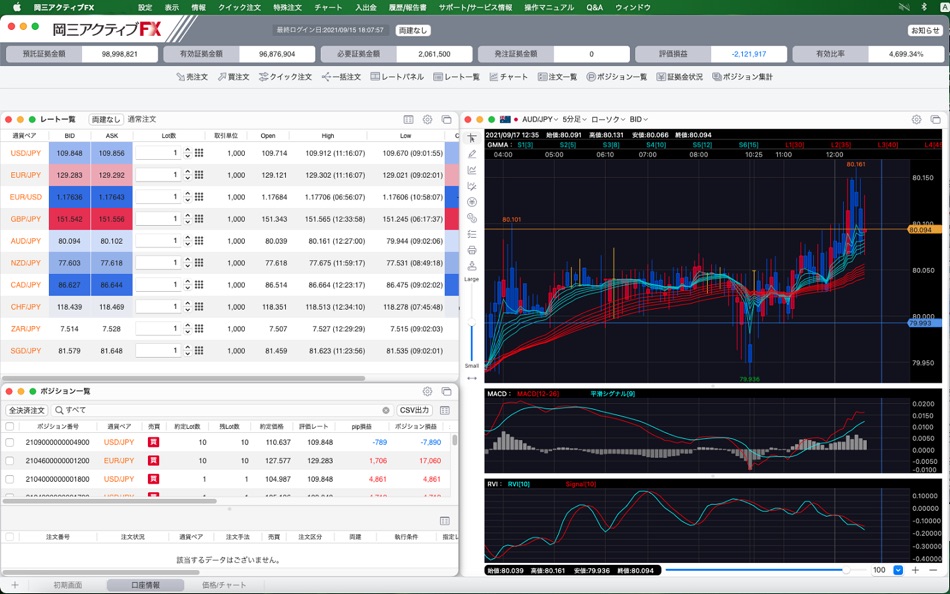
Task: Open the 履歴/報告書 menu
Action: [407, 7]
